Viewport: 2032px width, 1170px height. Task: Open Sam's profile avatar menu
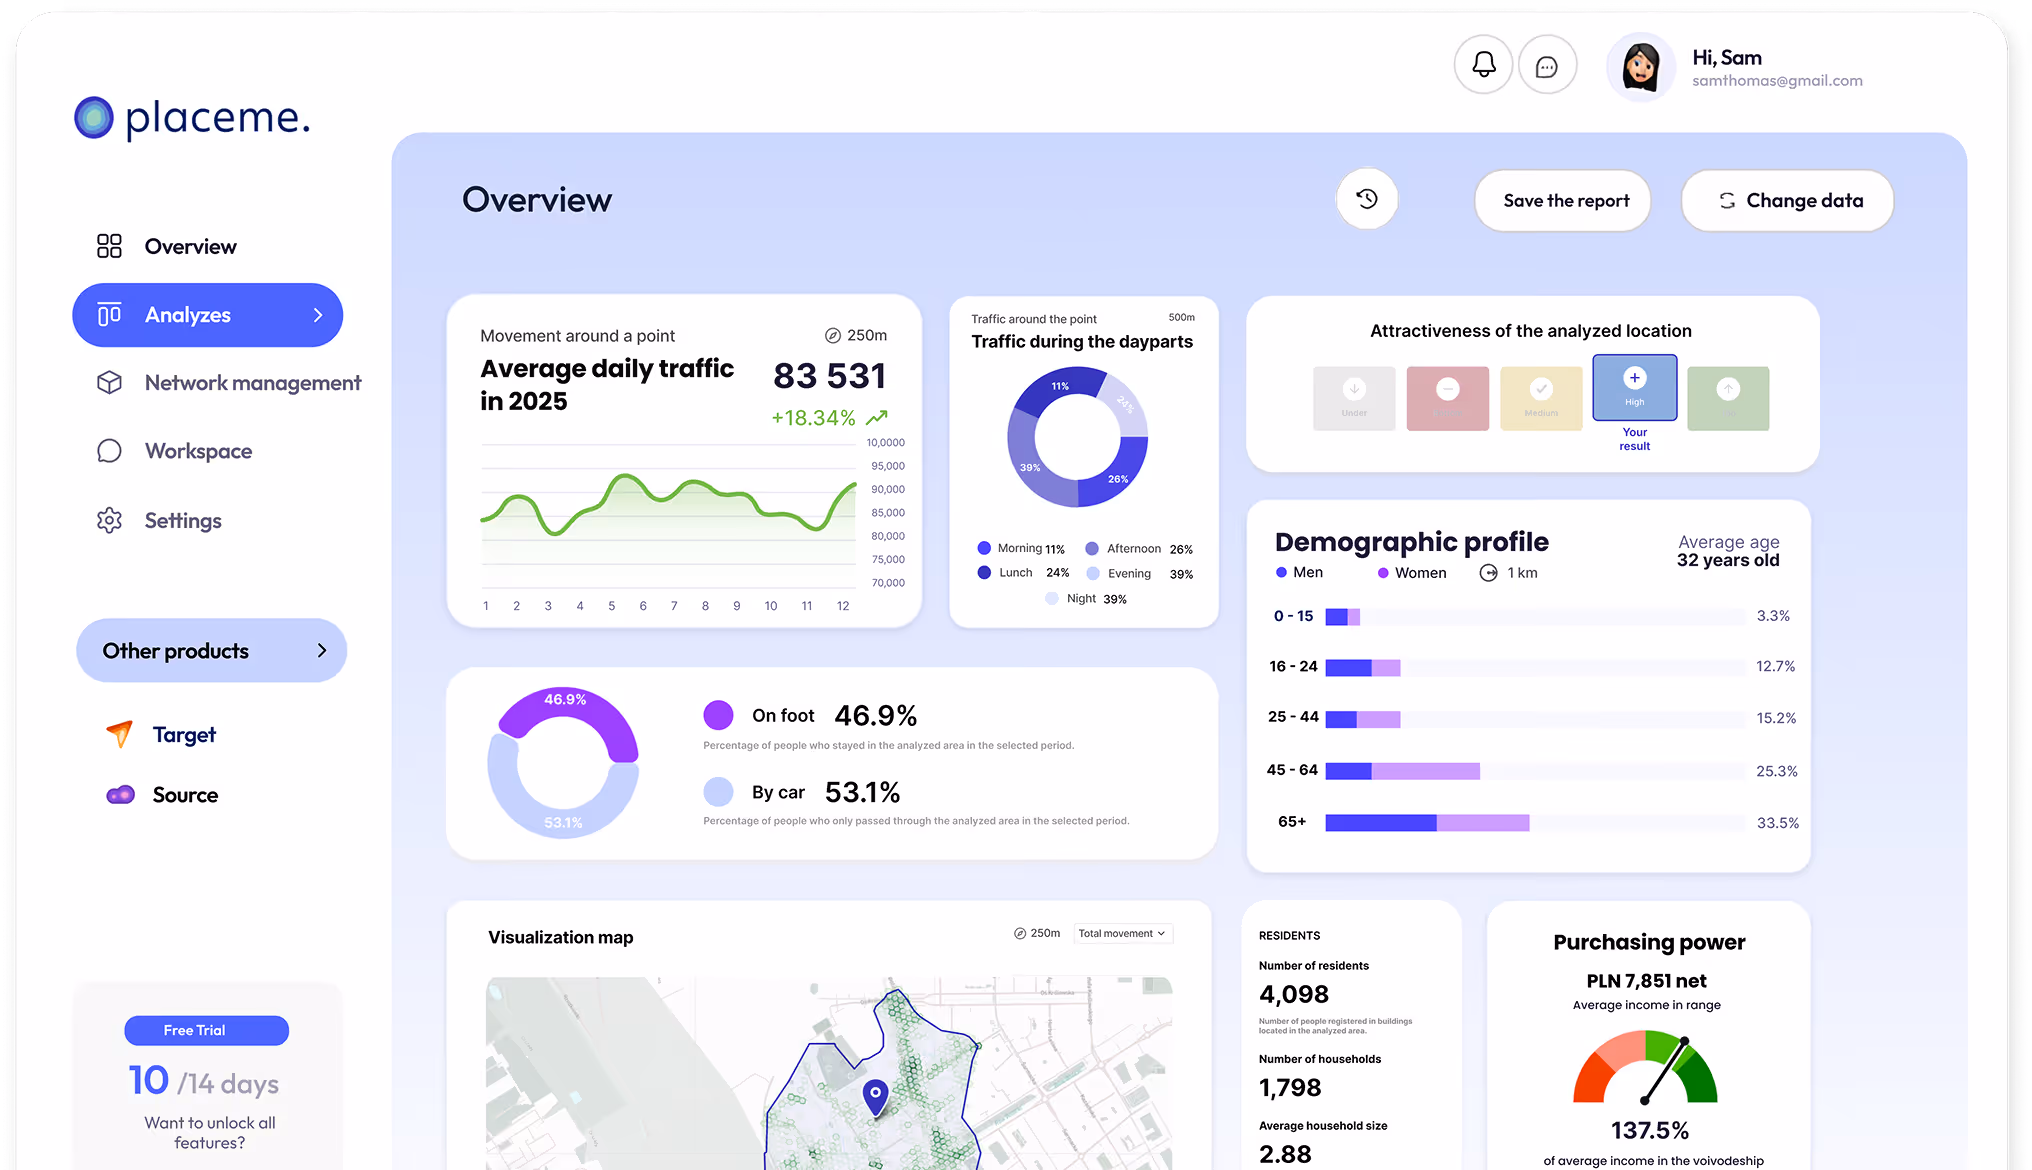point(1640,65)
